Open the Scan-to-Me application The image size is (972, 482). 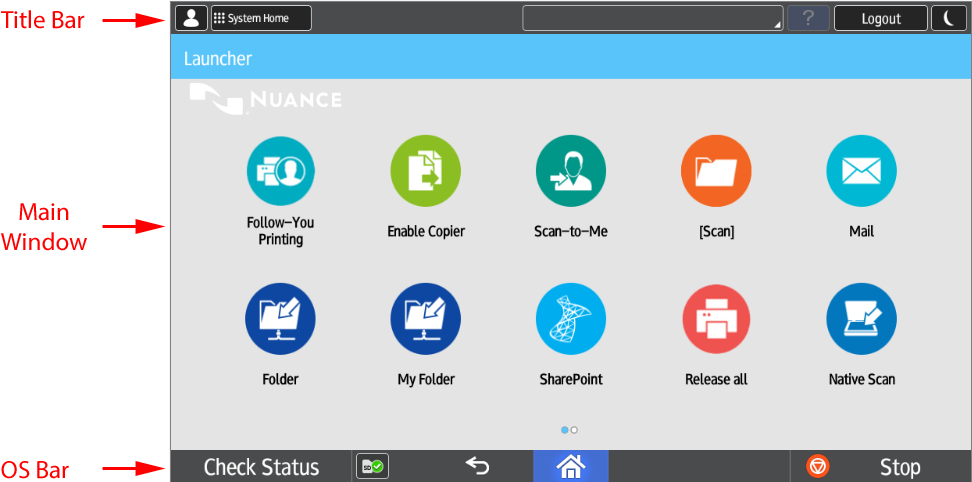(x=570, y=172)
